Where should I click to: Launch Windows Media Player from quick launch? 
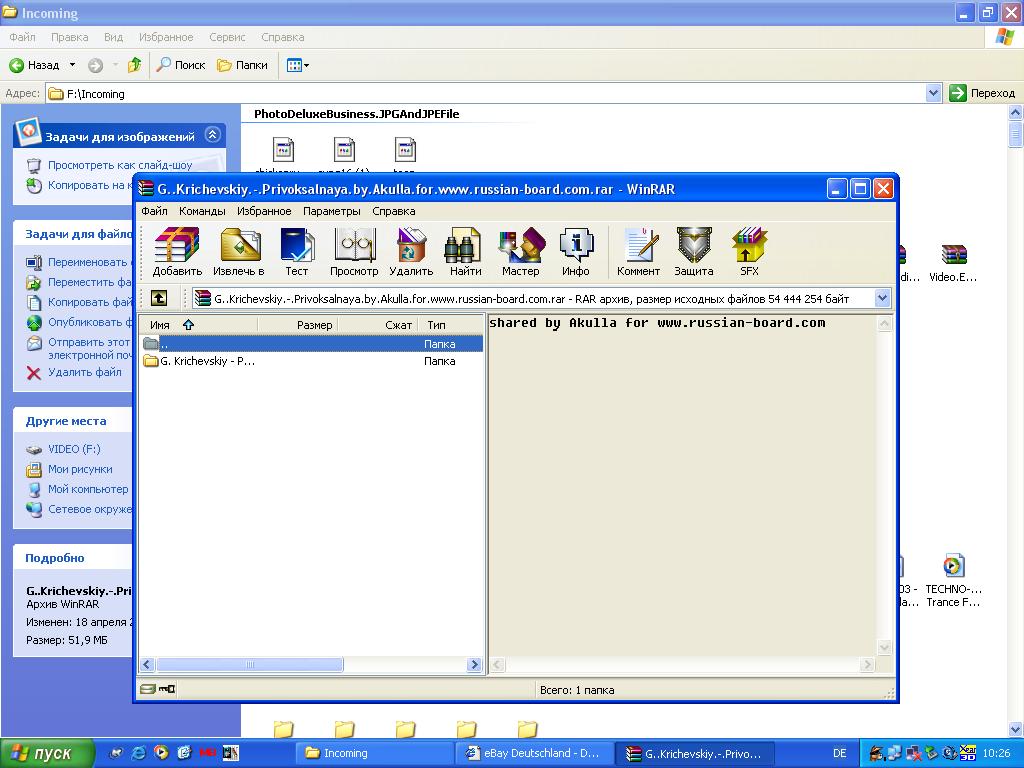pos(161,753)
